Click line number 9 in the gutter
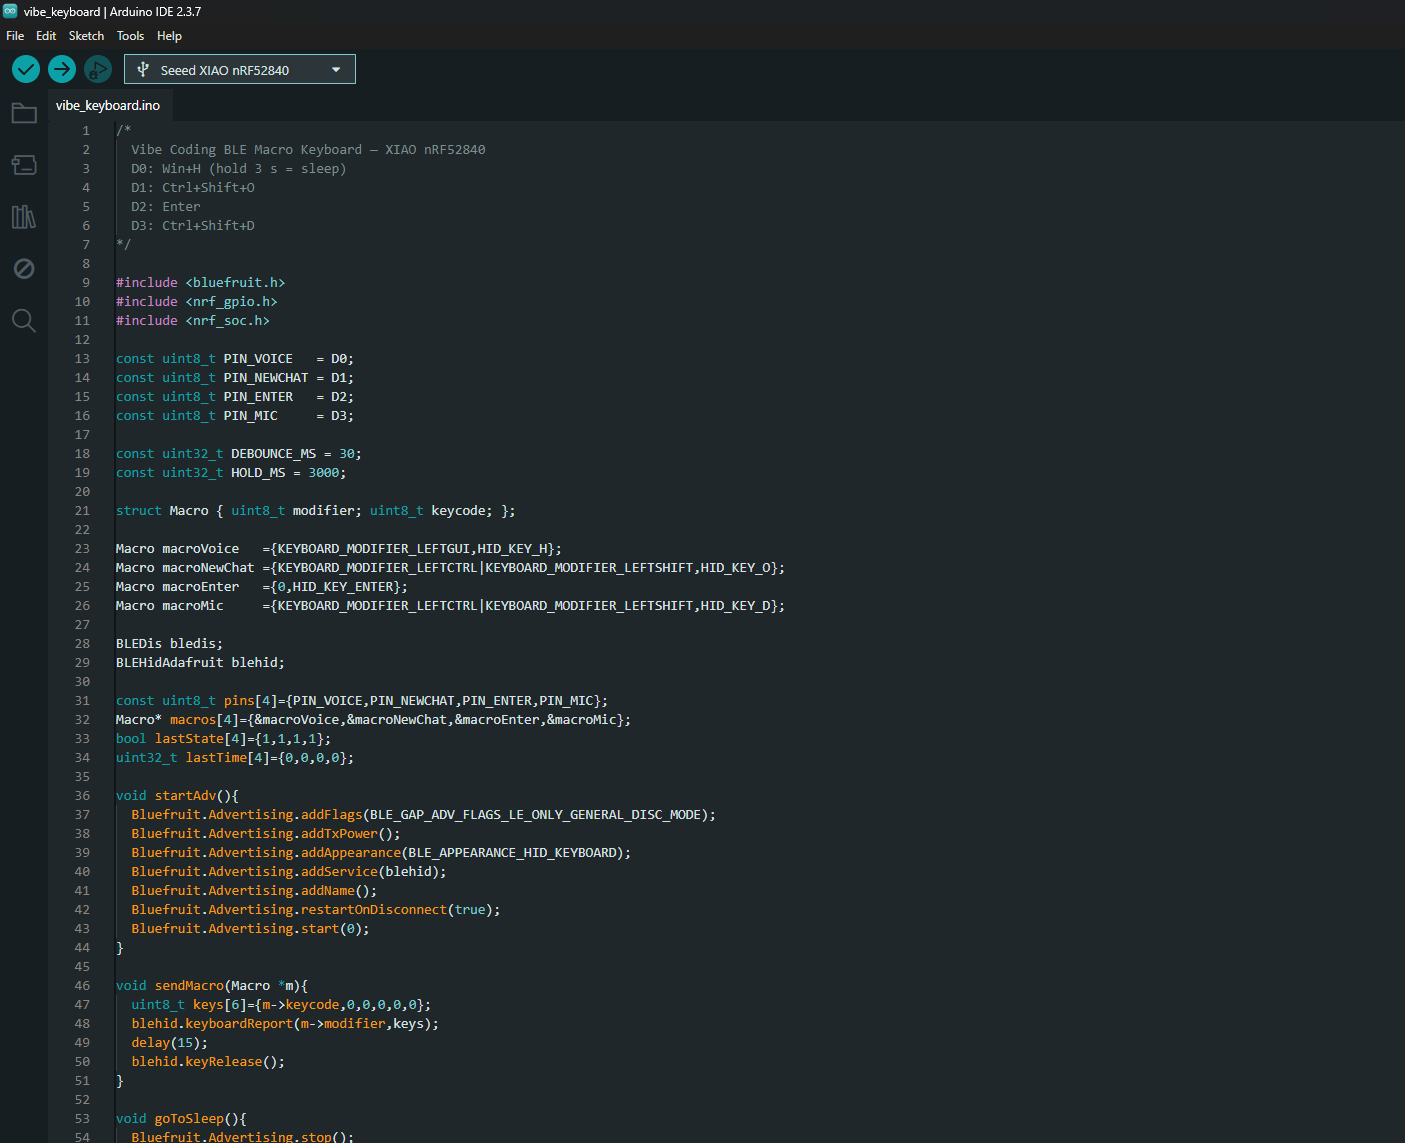This screenshot has width=1405, height=1143. (x=86, y=283)
